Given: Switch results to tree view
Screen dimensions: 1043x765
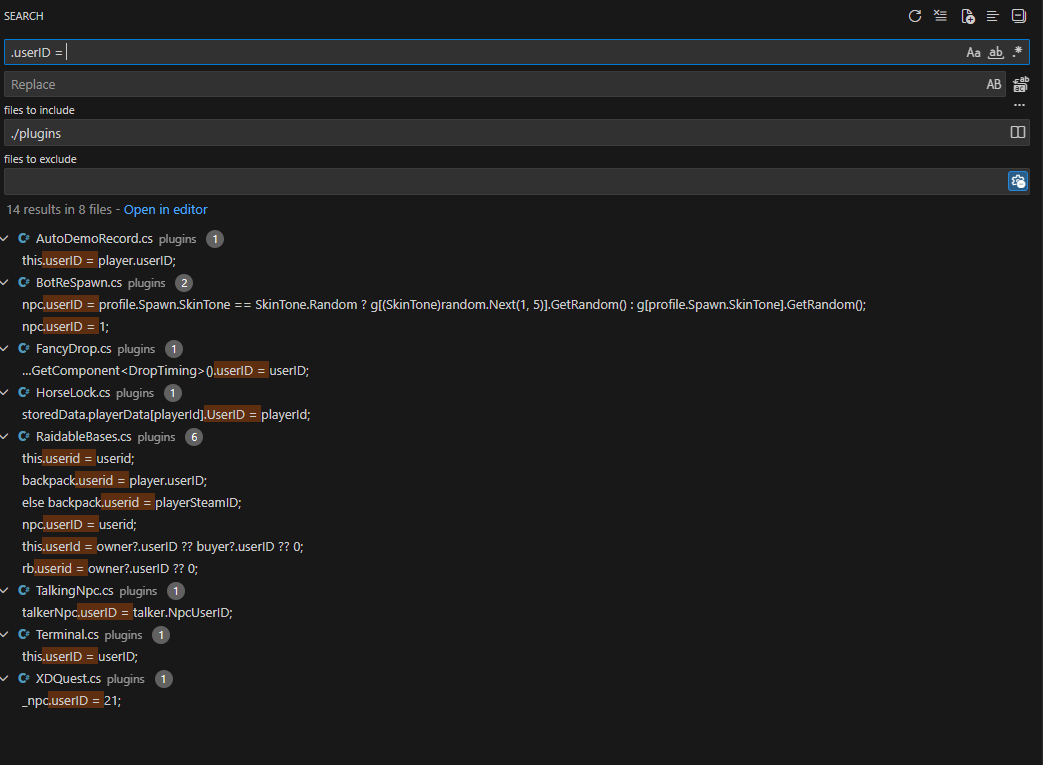Looking at the screenshot, I should click(993, 16).
